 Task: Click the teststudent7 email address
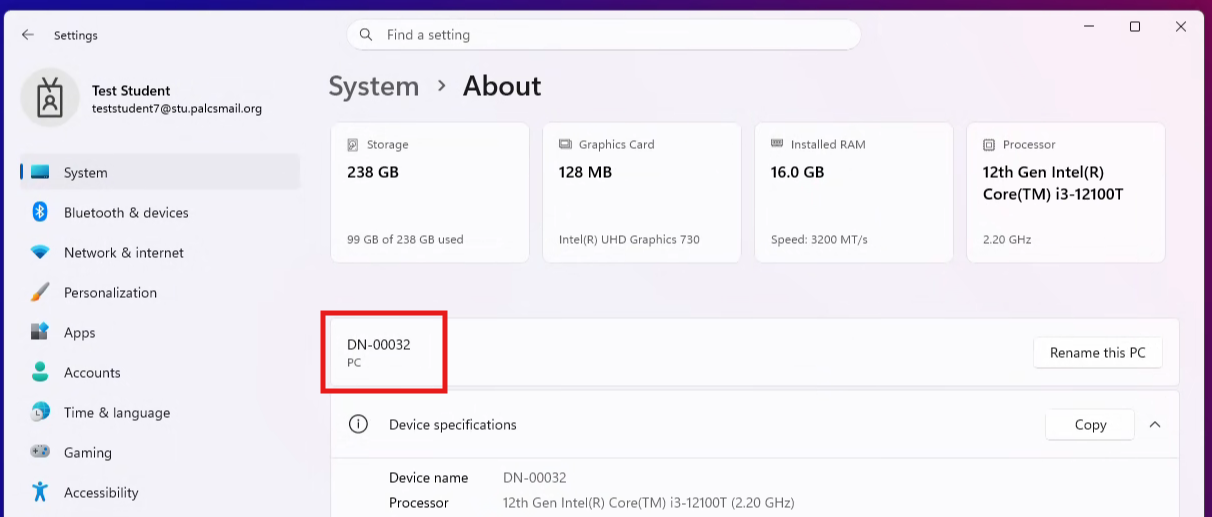click(177, 108)
